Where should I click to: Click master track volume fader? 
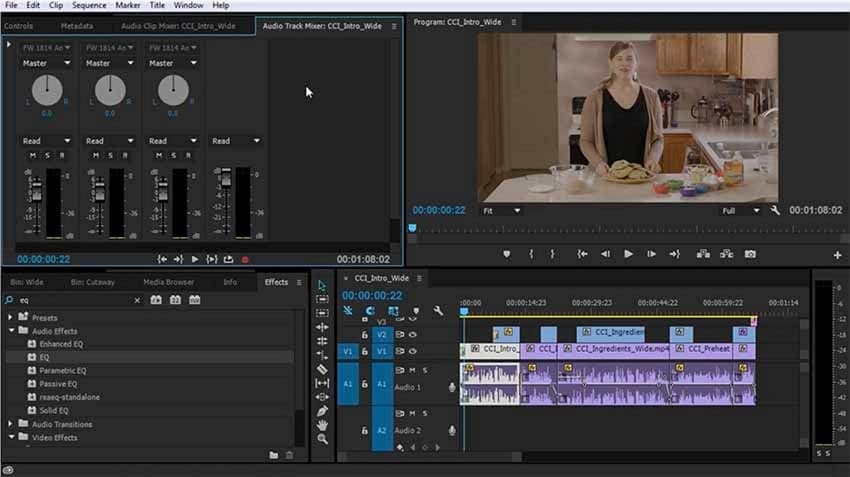coord(226,177)
